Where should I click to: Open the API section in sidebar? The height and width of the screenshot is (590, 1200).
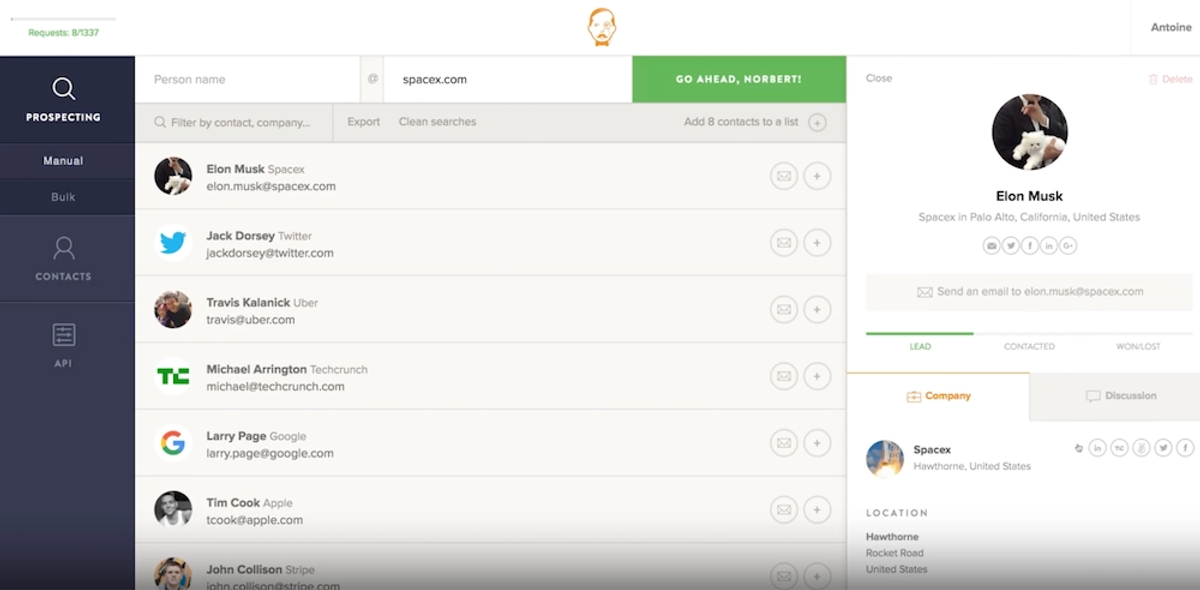tap(63, 345)
